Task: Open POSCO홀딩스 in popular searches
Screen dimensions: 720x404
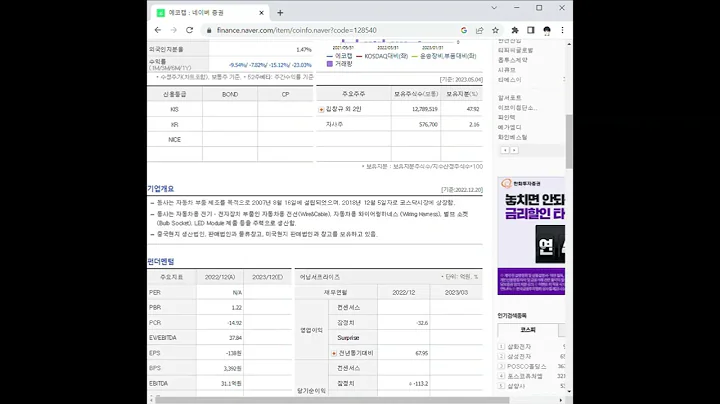Action: pyautogui.click(x=527, y=366)
